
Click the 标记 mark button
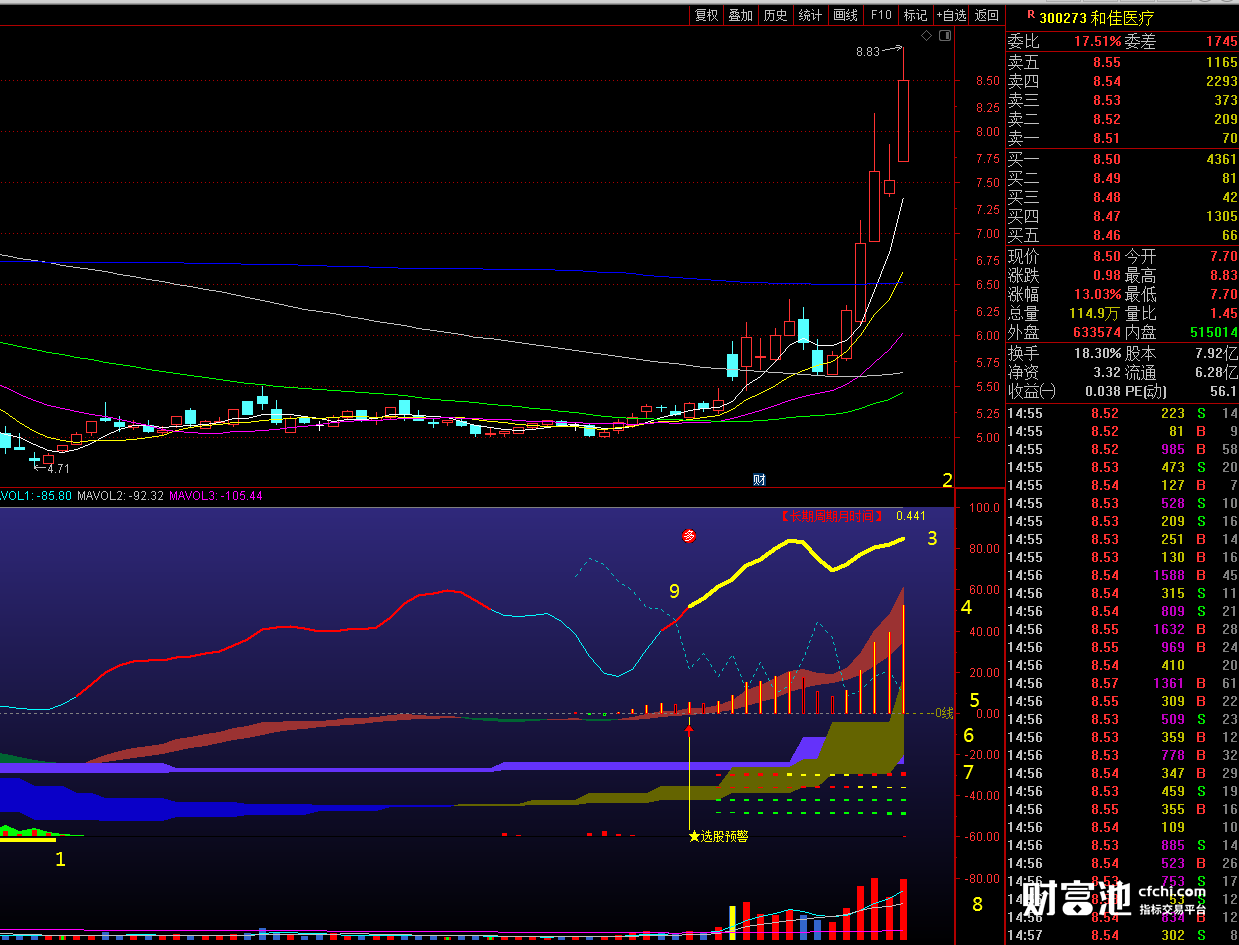[x=915, y=15]
